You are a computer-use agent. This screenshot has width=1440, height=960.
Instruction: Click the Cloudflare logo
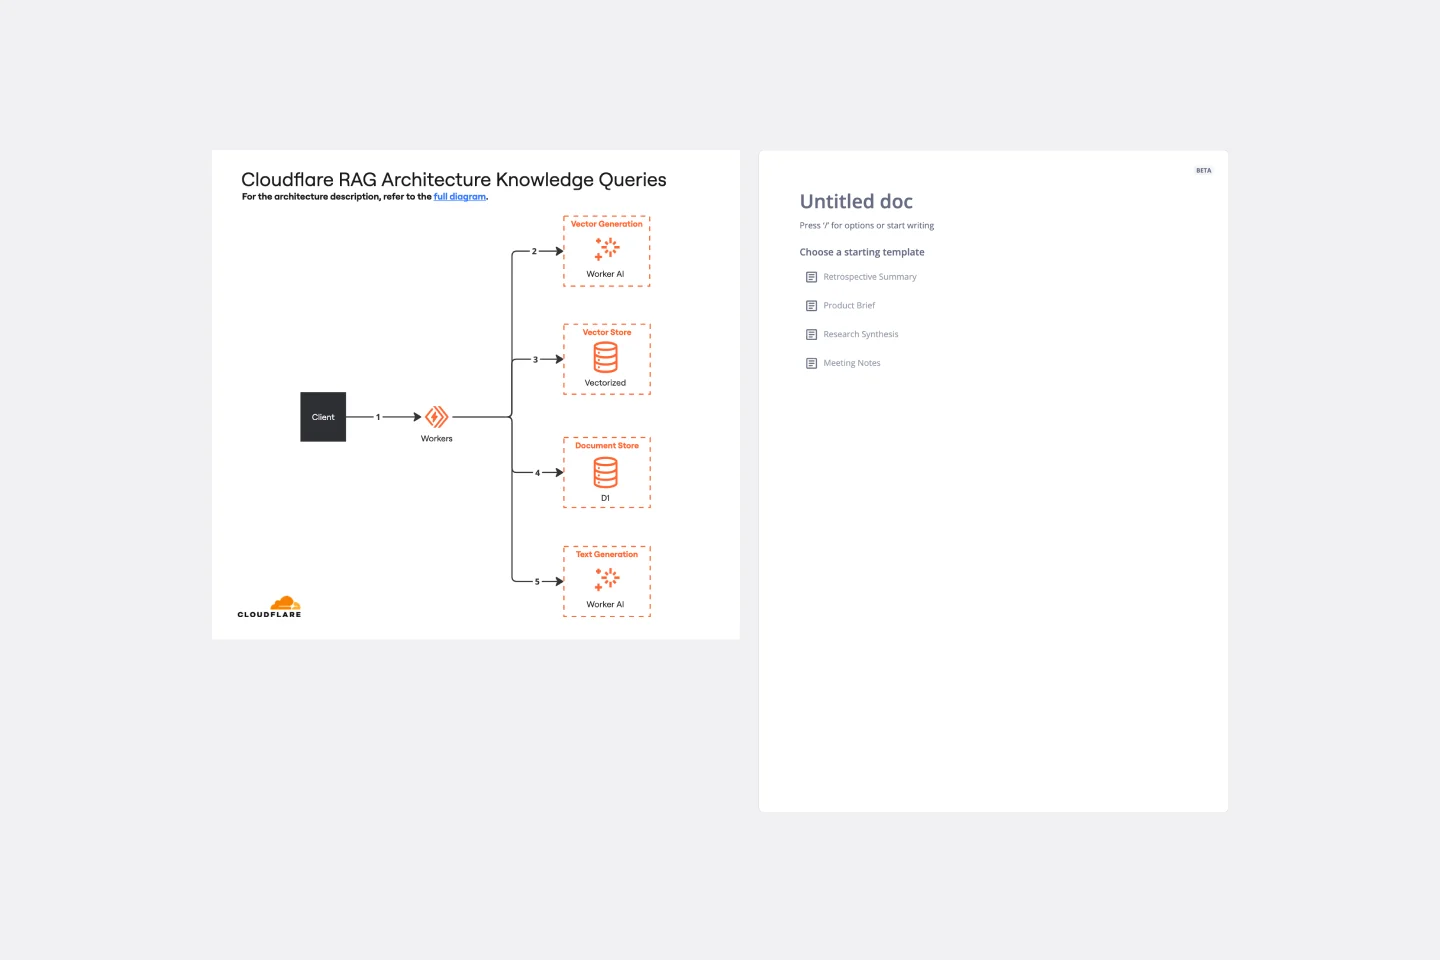(269, 607)
